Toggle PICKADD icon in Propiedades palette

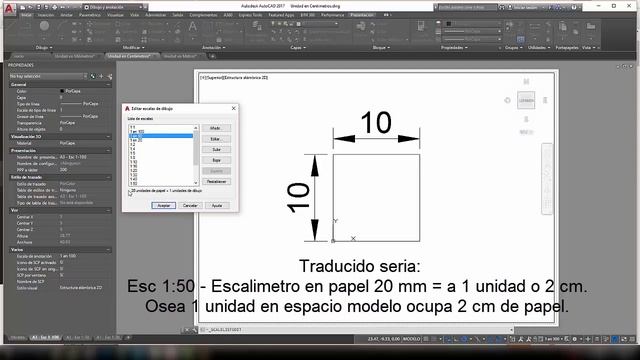coord(93,76)
